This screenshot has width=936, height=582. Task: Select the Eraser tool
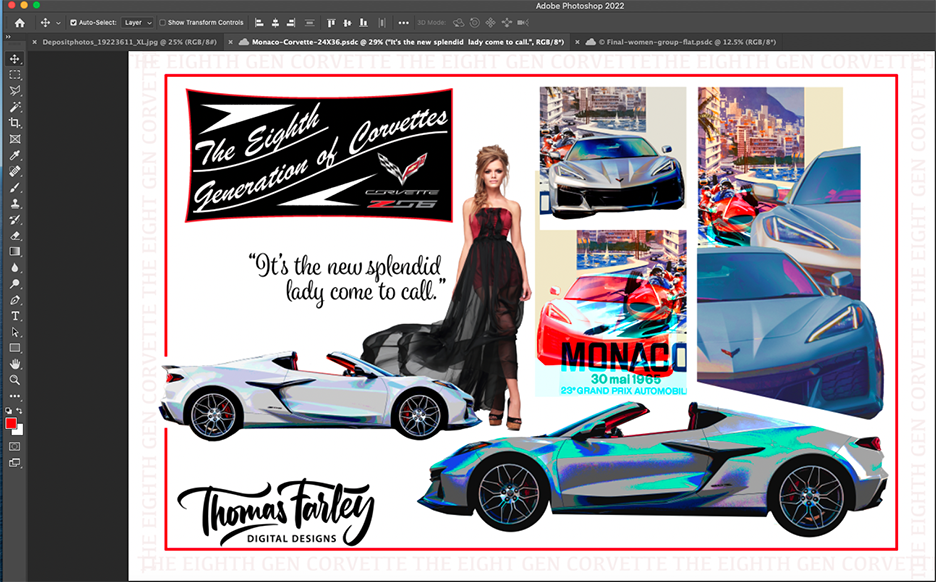tap(15, 236)
